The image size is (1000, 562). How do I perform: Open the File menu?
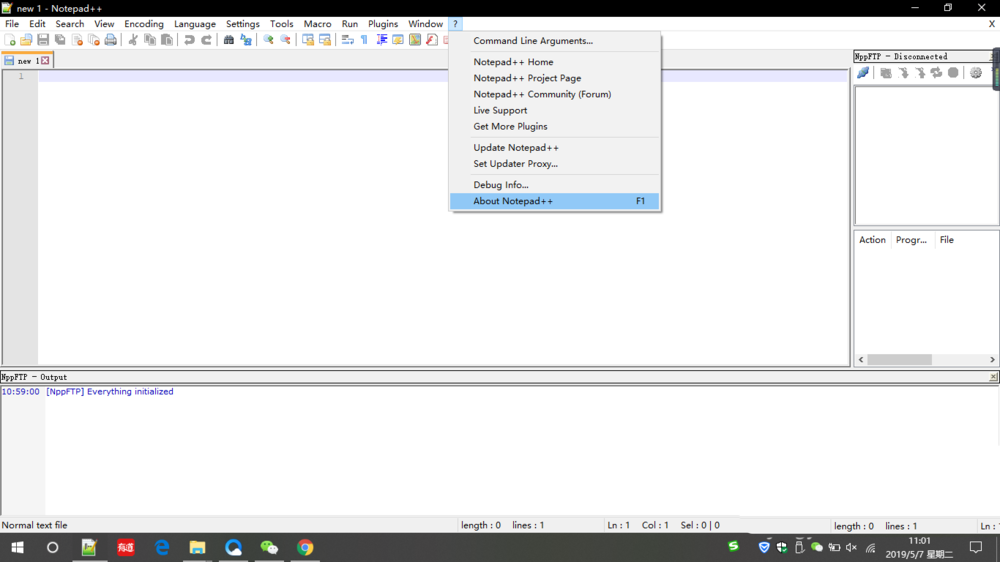12,24
